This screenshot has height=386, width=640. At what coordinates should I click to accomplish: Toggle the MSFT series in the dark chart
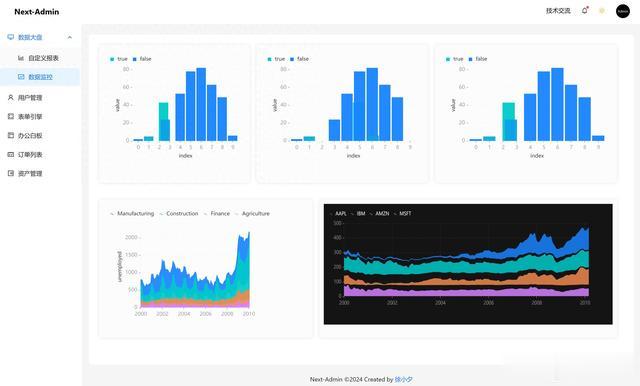tap(403, 213)
